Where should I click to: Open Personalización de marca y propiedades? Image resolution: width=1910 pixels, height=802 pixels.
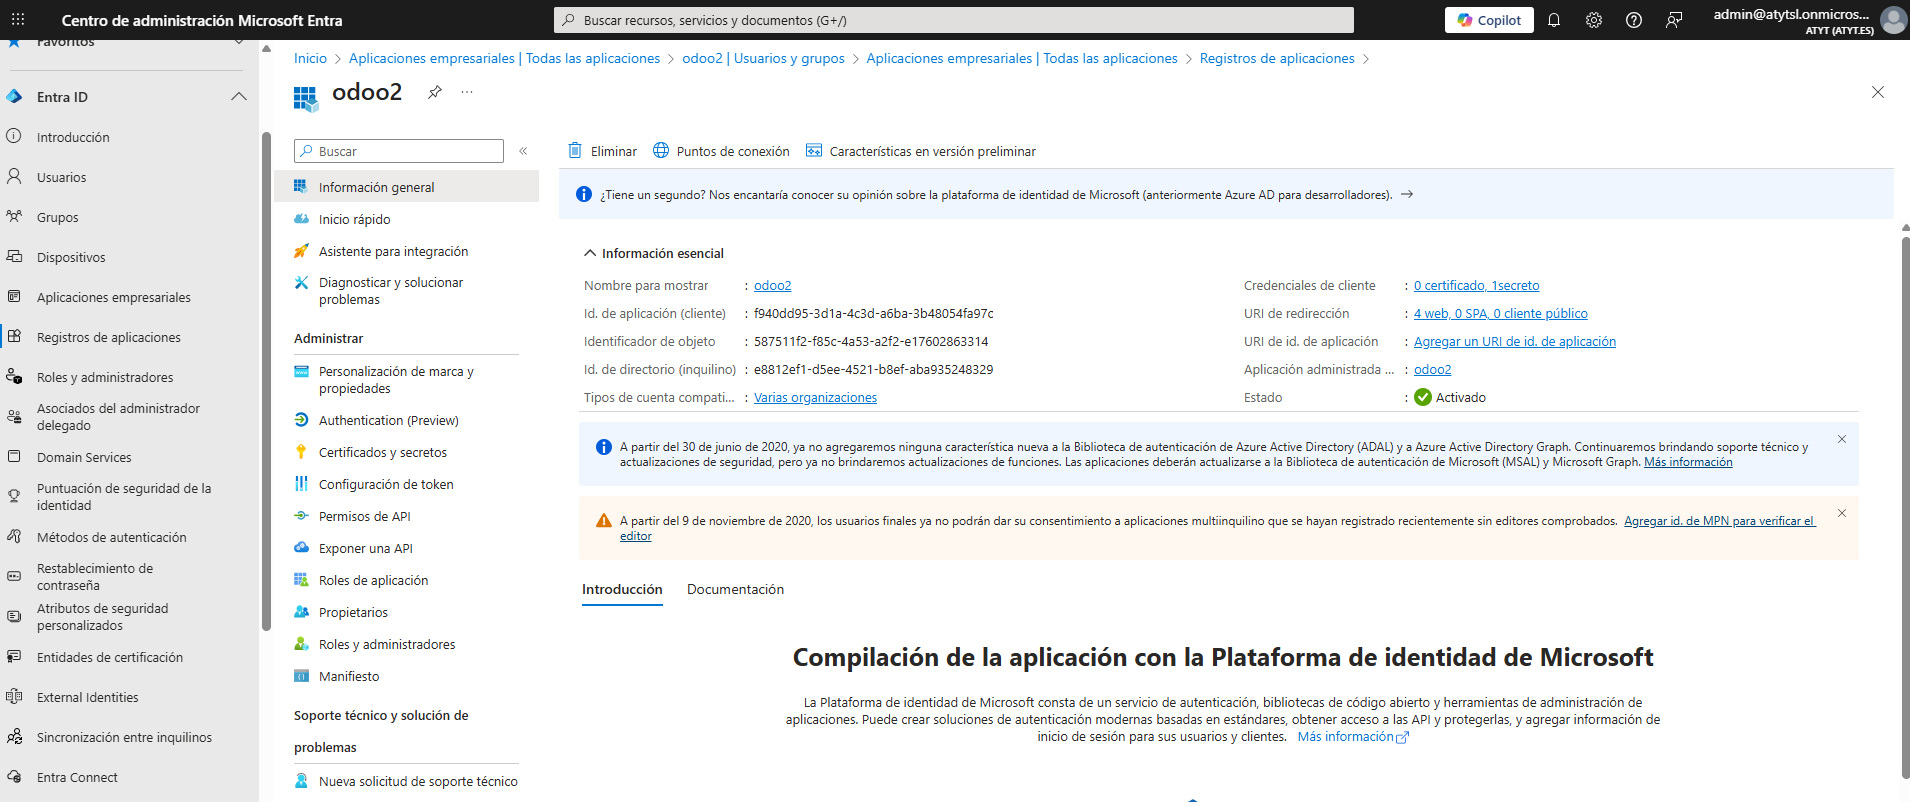[x=396, y=380]
